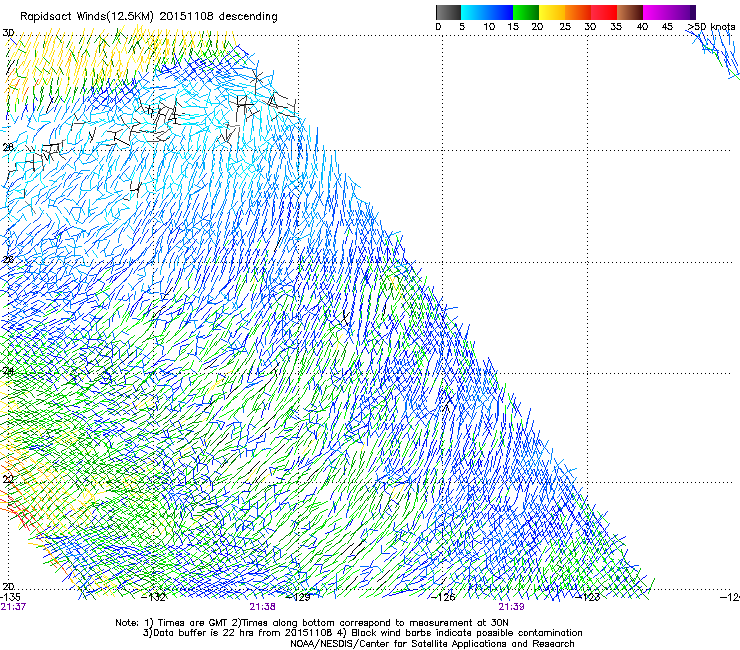Image resolution: width=740 pixels, height=650 pixels.
Task: Click the longitude label -129
Action: 299,597
